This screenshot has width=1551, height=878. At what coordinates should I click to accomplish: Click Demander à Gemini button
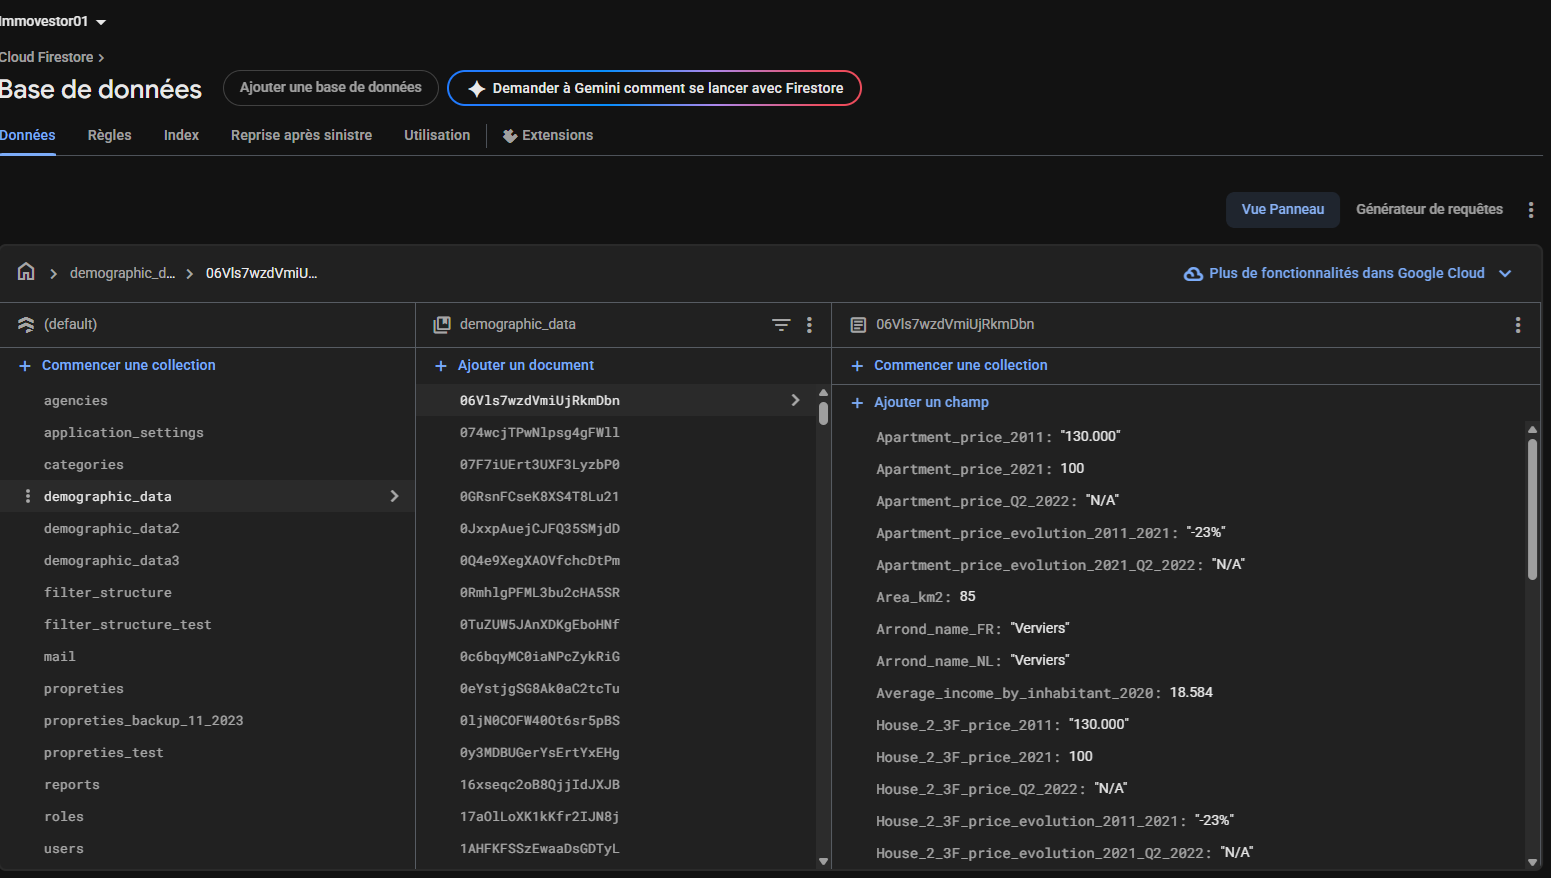point(654,88)
